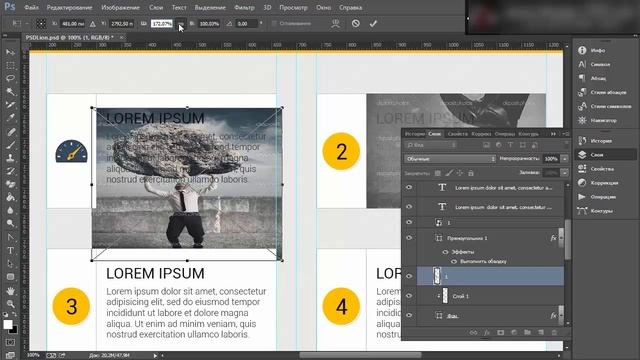Expand effects arrow on bottom fx layer
This screenshot has height=360, width=640.
[561, 315]
